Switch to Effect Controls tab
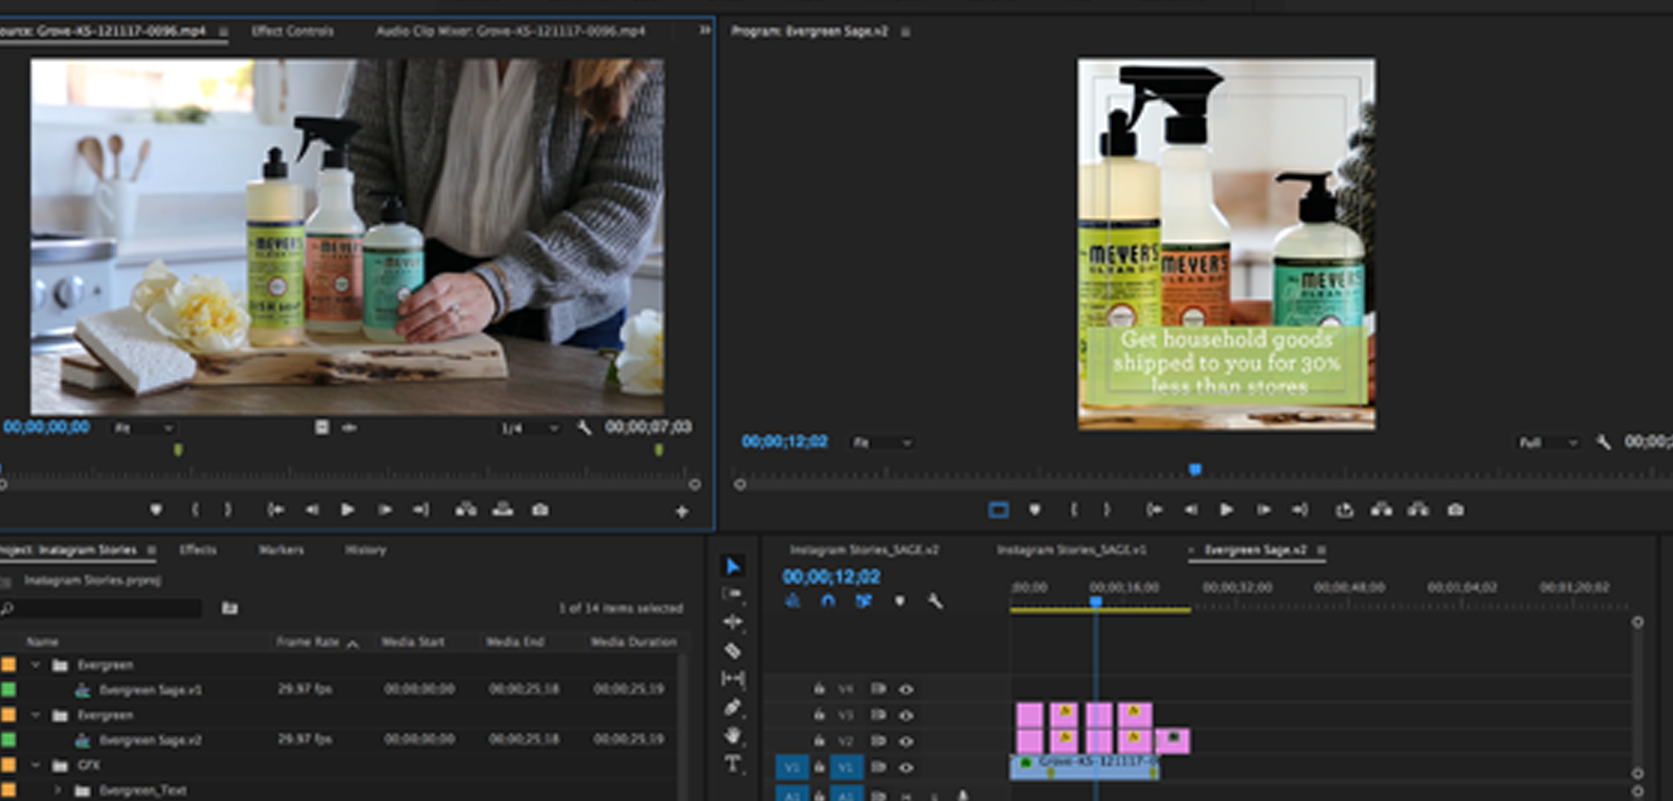Image resolution: width=1673 pixels, height=801 pixels. pos(292,31)
